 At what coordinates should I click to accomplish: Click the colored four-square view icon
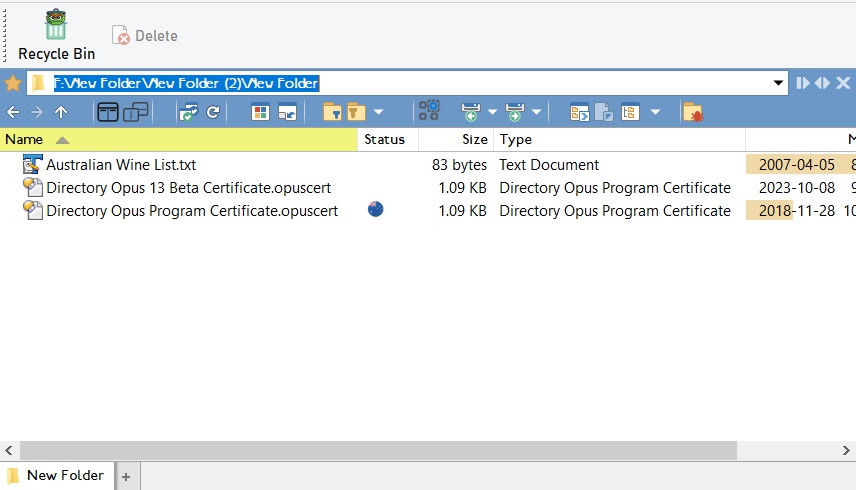click(x=260, y=112)
